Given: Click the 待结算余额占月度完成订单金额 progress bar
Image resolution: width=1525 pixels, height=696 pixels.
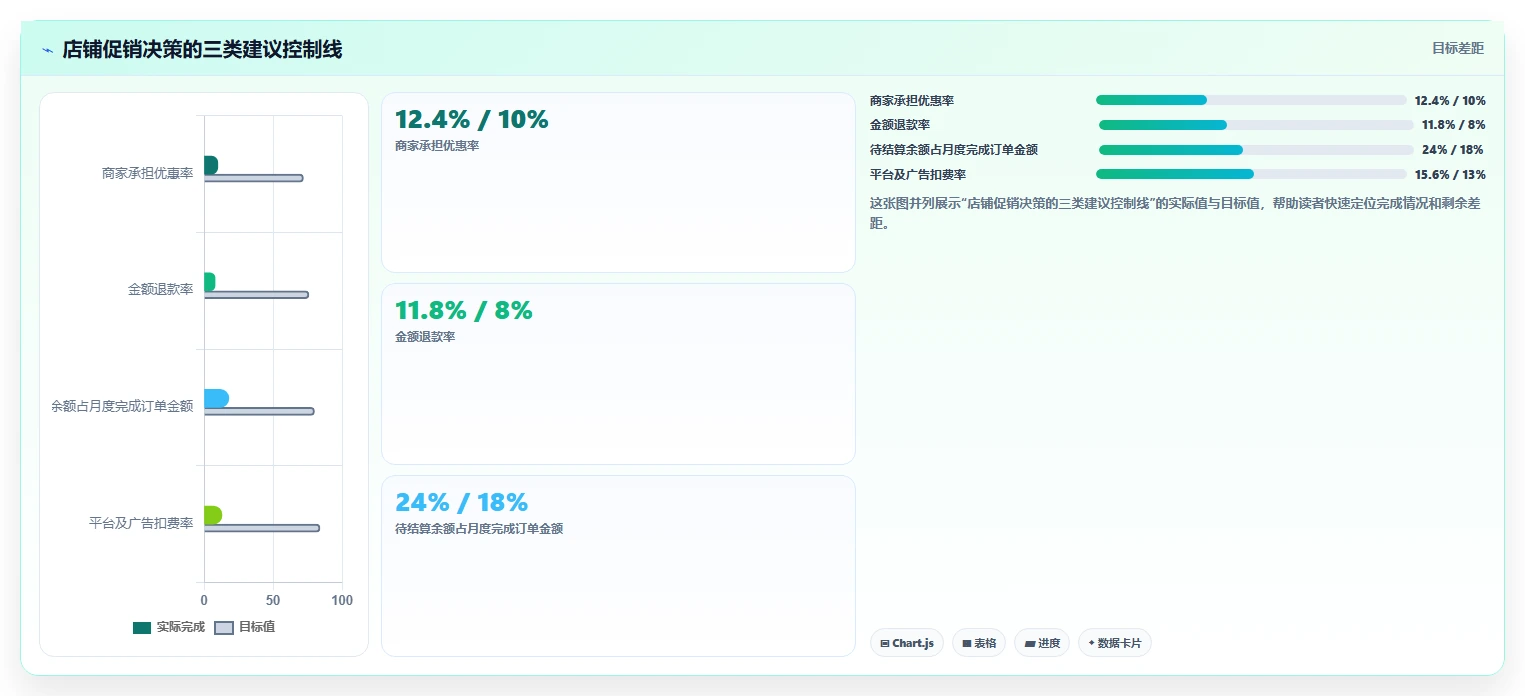Looking at the screenshot, I should [1256, 150].
